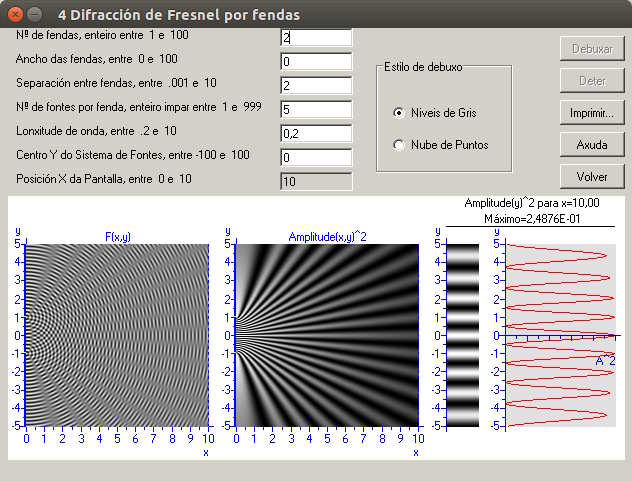Select the Nube de Puntos option

400,145
